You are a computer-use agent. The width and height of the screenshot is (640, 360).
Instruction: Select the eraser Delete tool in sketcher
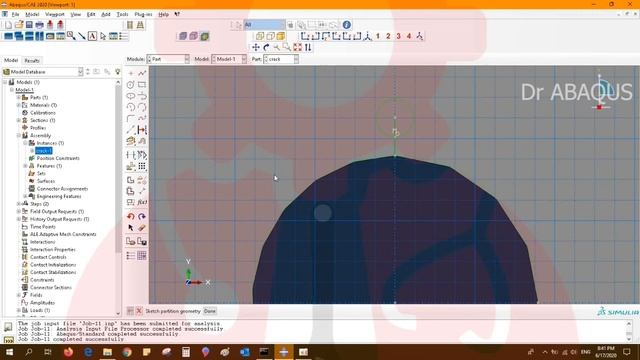click(142, 228)
